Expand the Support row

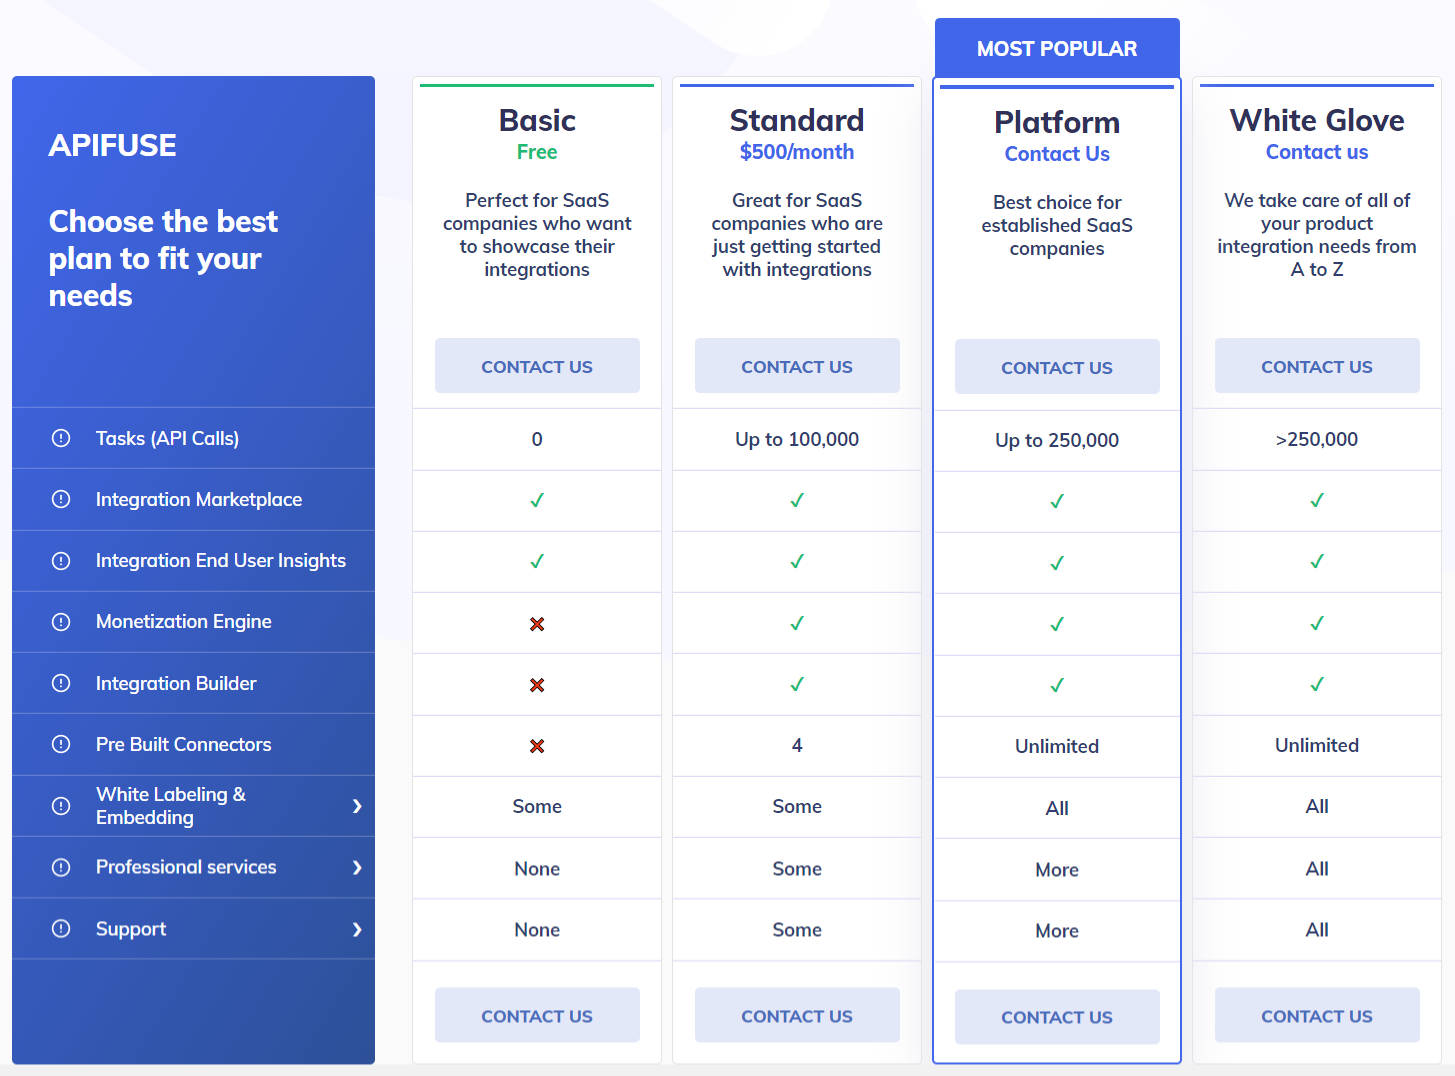pyautogui.click(x=358, y=929)
